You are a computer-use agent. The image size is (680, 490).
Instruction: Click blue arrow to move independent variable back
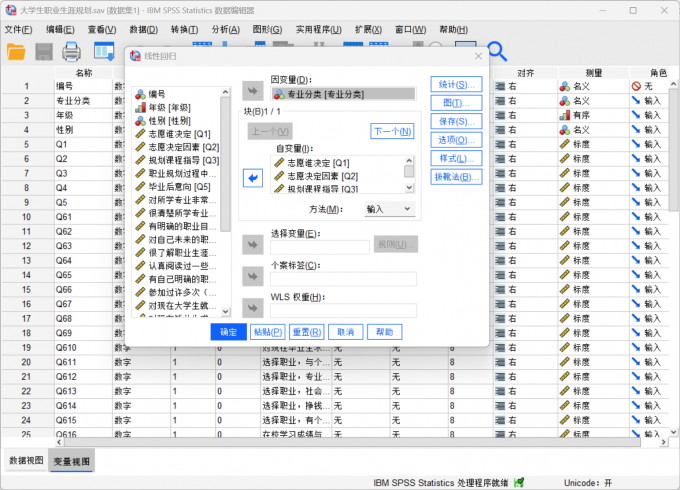(253, 177)
